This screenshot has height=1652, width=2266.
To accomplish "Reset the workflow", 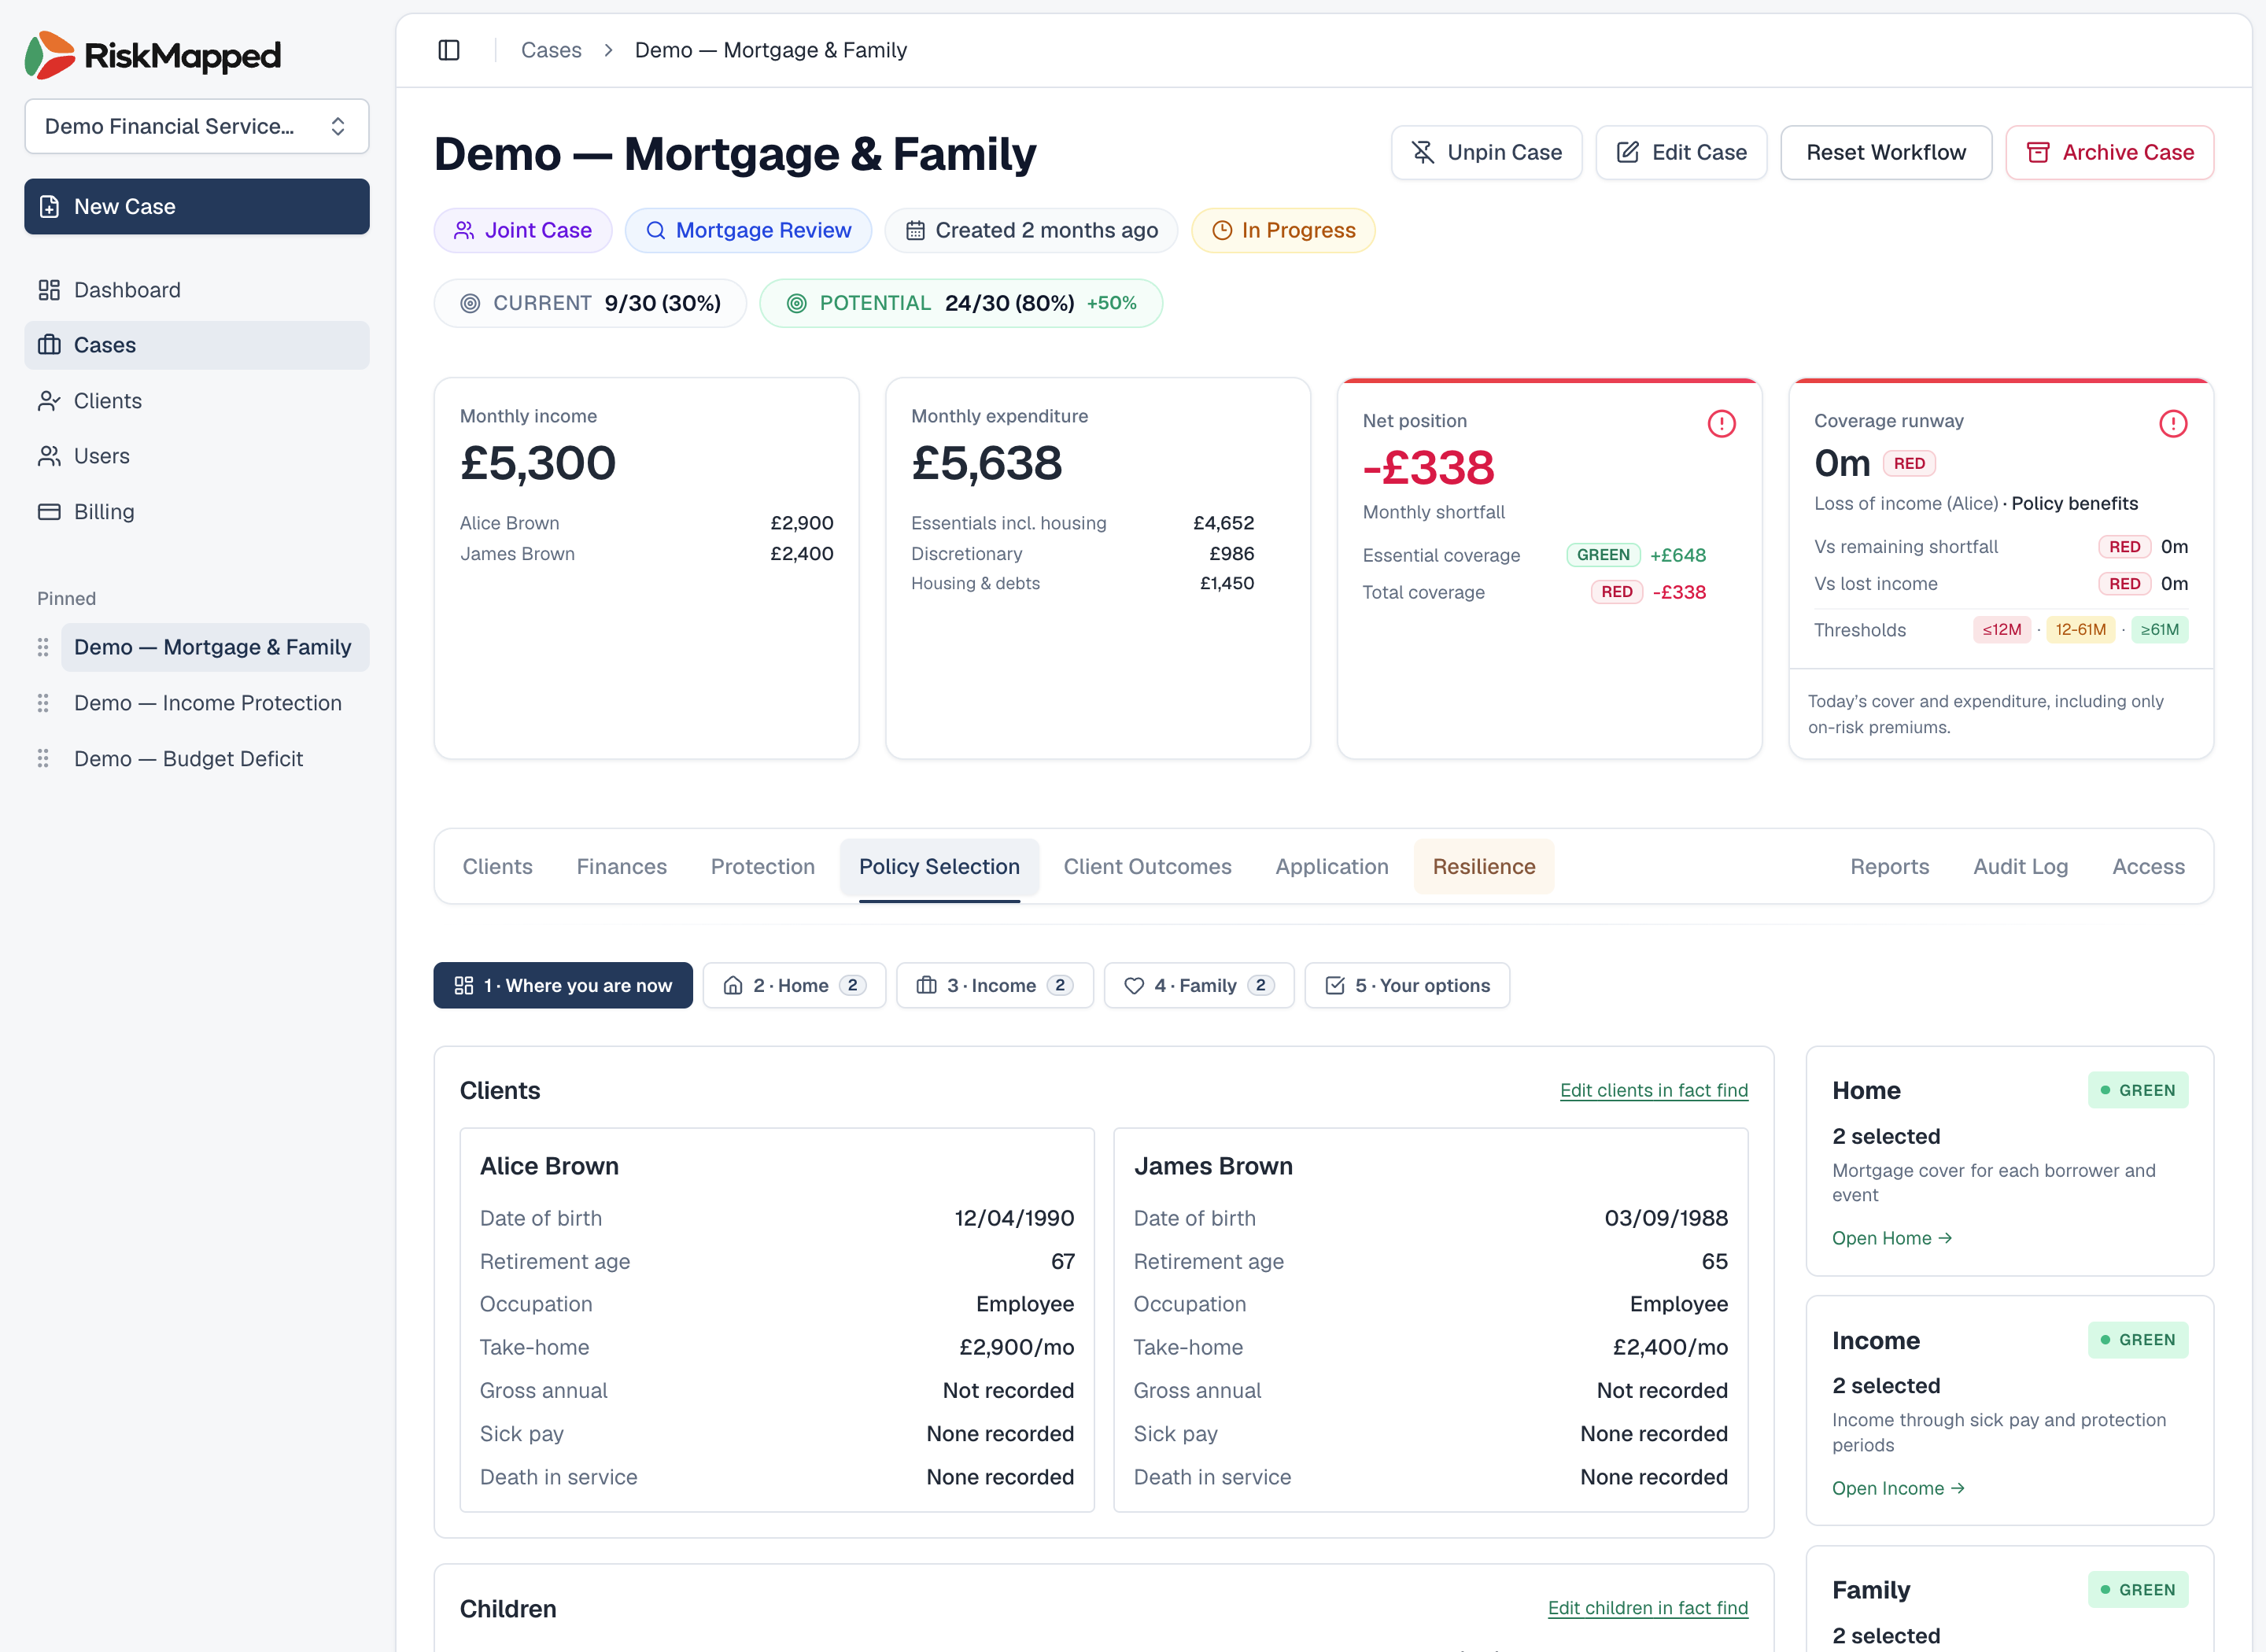I will pos(1886,152).
